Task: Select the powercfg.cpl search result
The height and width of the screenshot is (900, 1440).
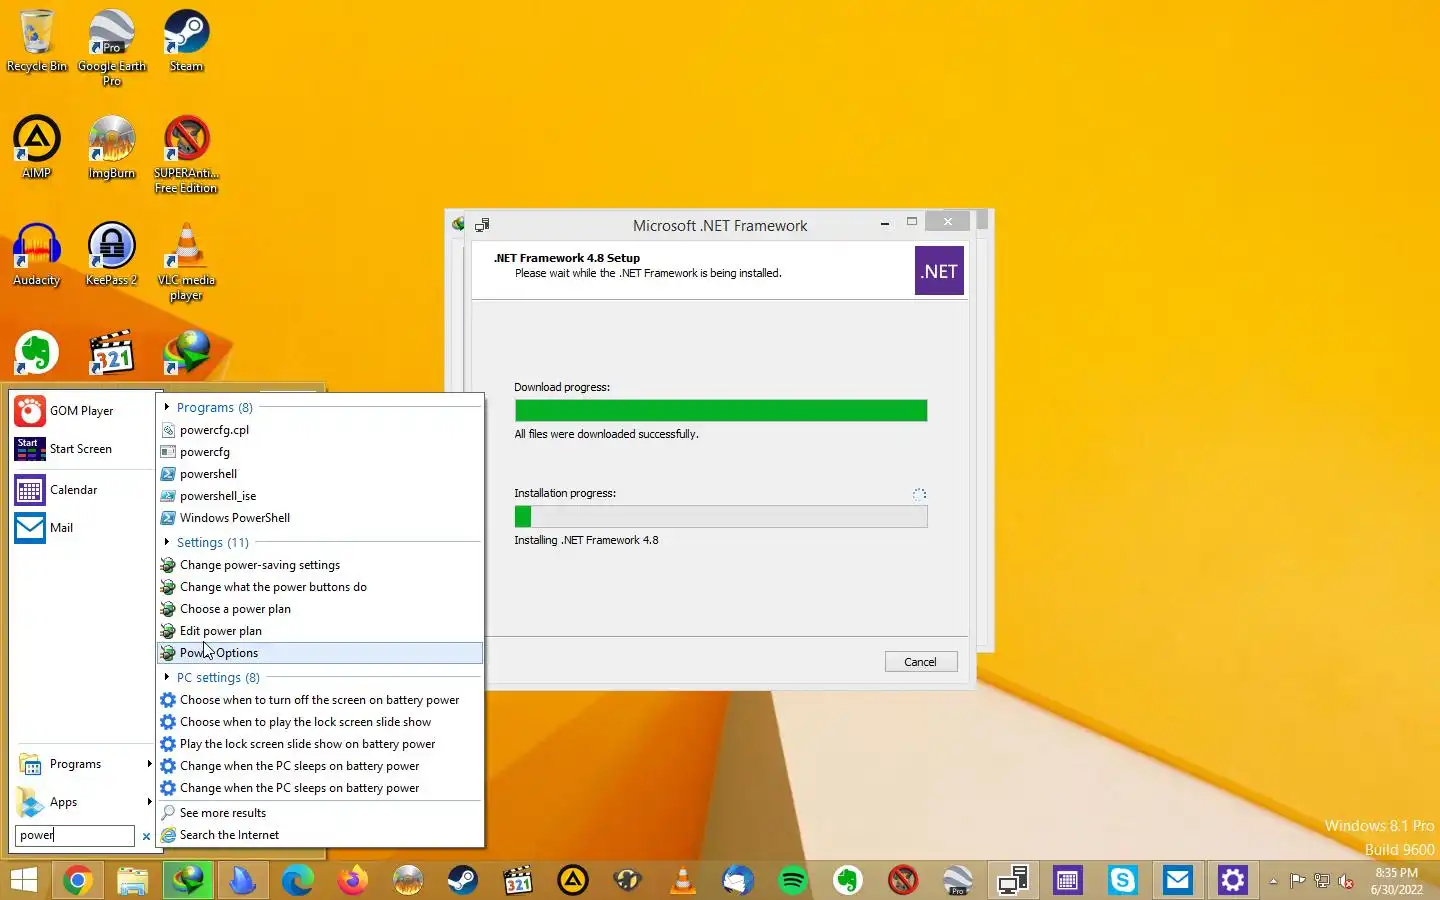Action: click(x=320, y=430)
